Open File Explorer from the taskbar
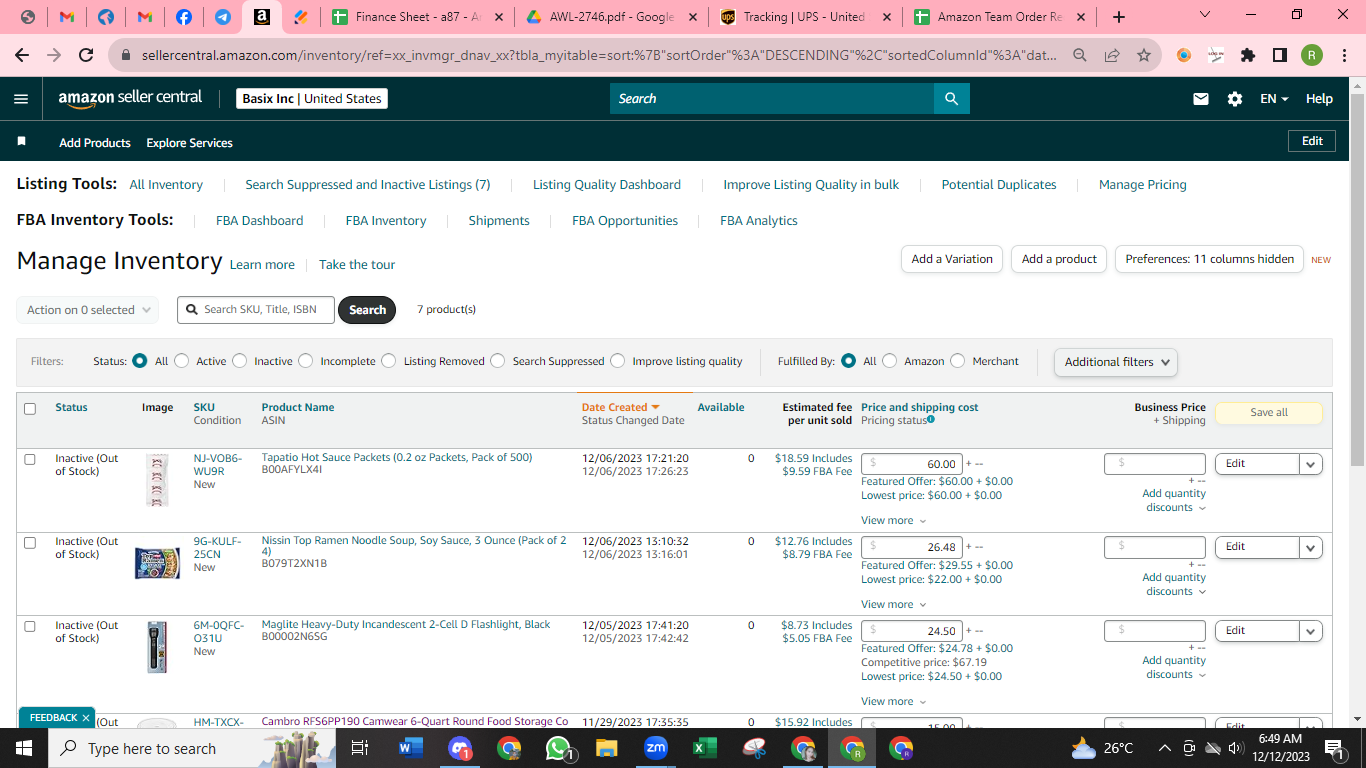Image resolution: width=1366 pixels, height=768 pixels. point(607,748)
